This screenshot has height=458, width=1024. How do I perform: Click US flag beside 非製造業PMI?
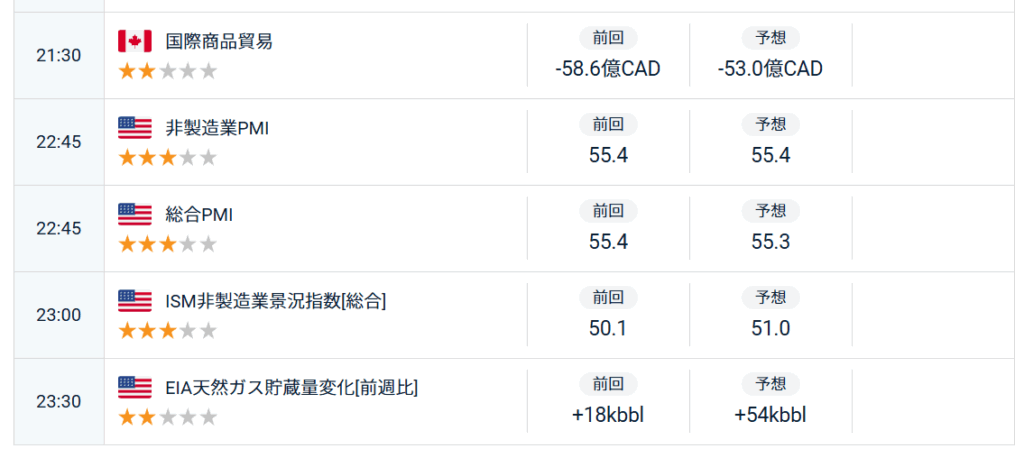click(x=135, y=127)
